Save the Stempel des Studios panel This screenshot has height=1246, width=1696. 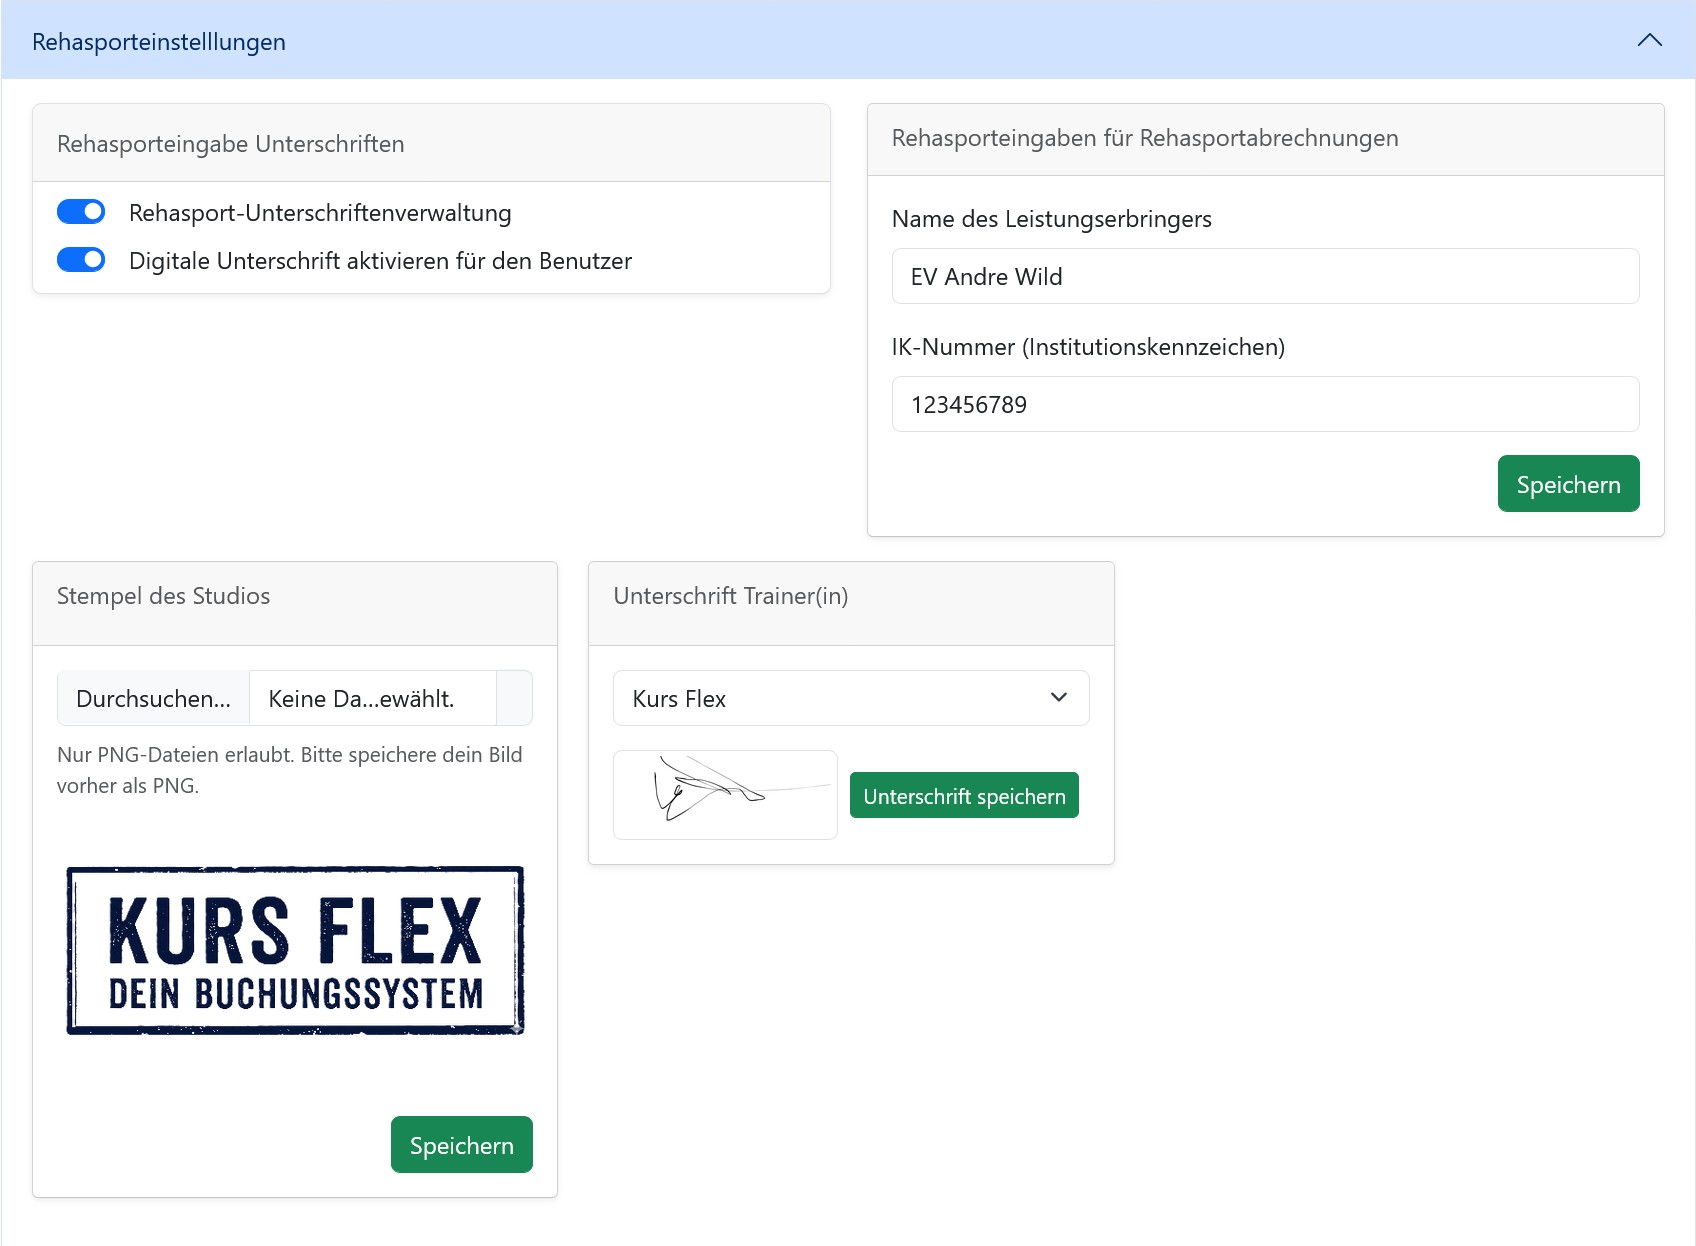click(461, 1145)
